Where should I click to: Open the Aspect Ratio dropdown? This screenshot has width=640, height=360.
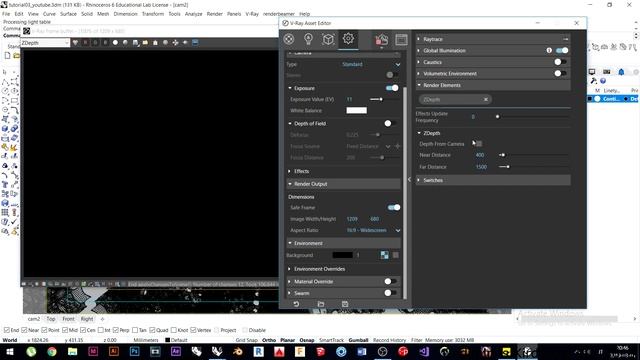(373, 230)
